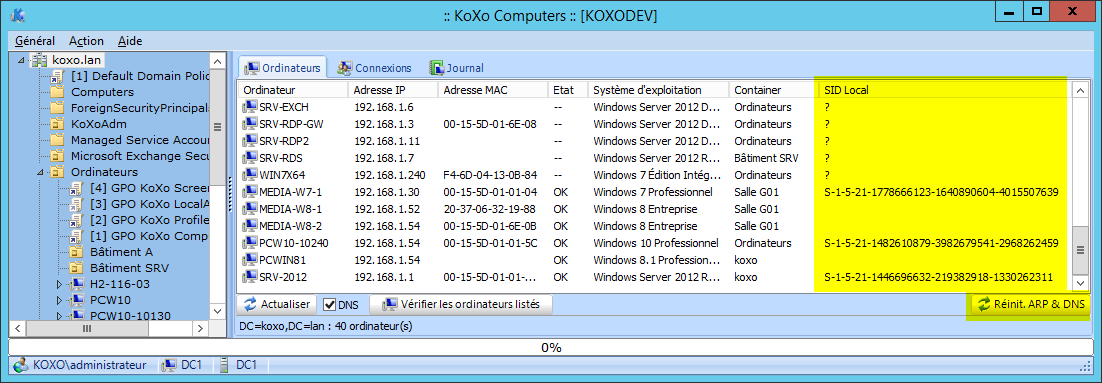Sort by the Système d'exploitation column header
The height and width of the screenshot is (383, 1102).
click(658, 90)
